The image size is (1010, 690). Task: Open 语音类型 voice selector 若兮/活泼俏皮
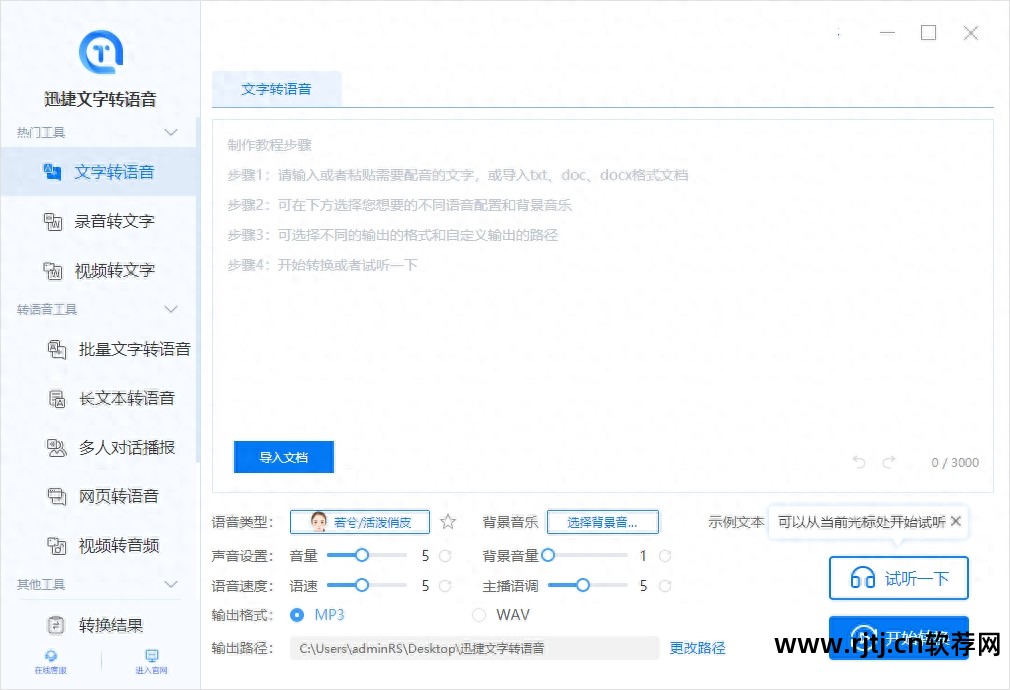(360, 522)
